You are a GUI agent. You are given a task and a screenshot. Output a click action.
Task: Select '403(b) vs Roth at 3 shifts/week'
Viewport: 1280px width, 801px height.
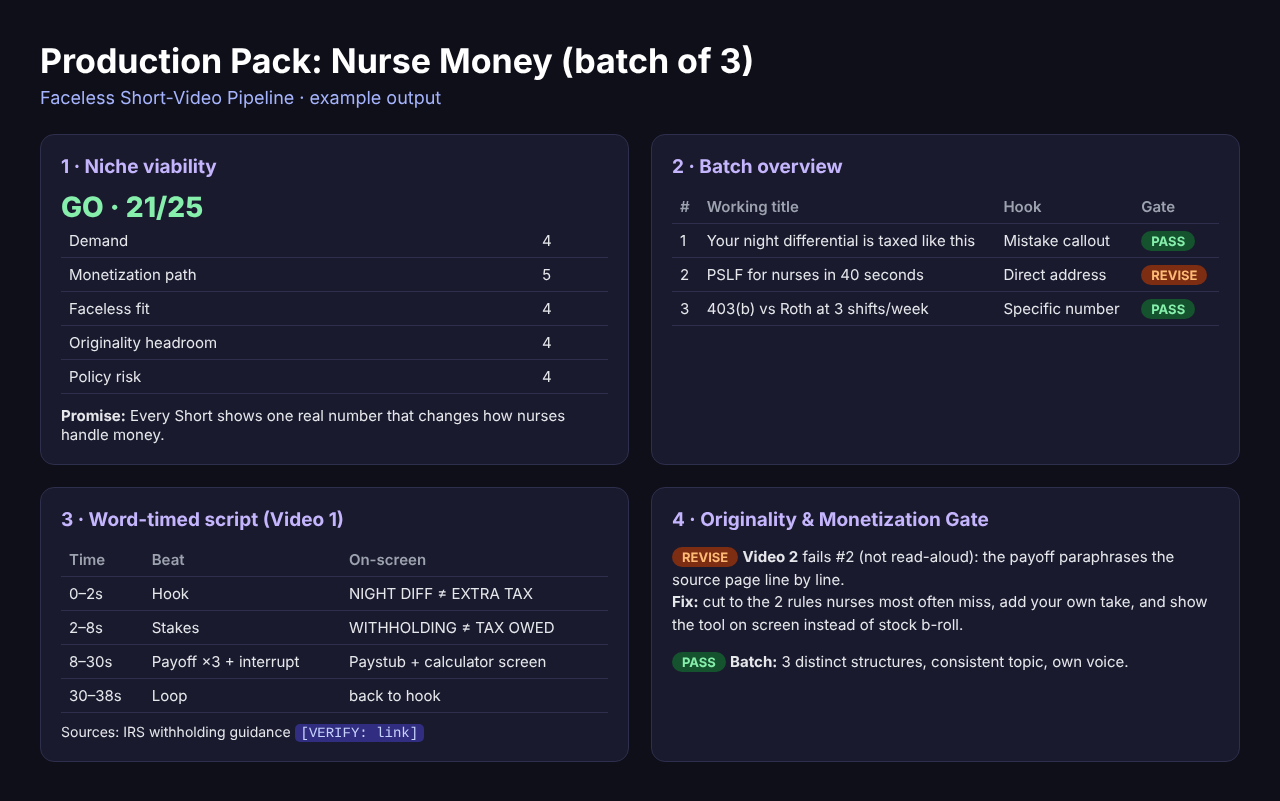pyautogui.click(x=818, y=309)
